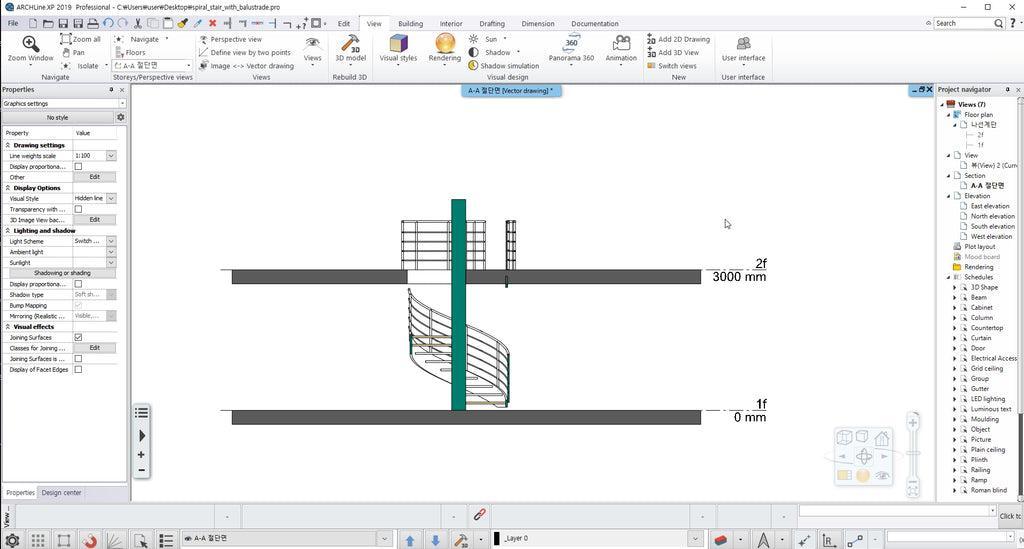
Task: Switch to the Drafting ribbon tab
Action: (492, 24)
